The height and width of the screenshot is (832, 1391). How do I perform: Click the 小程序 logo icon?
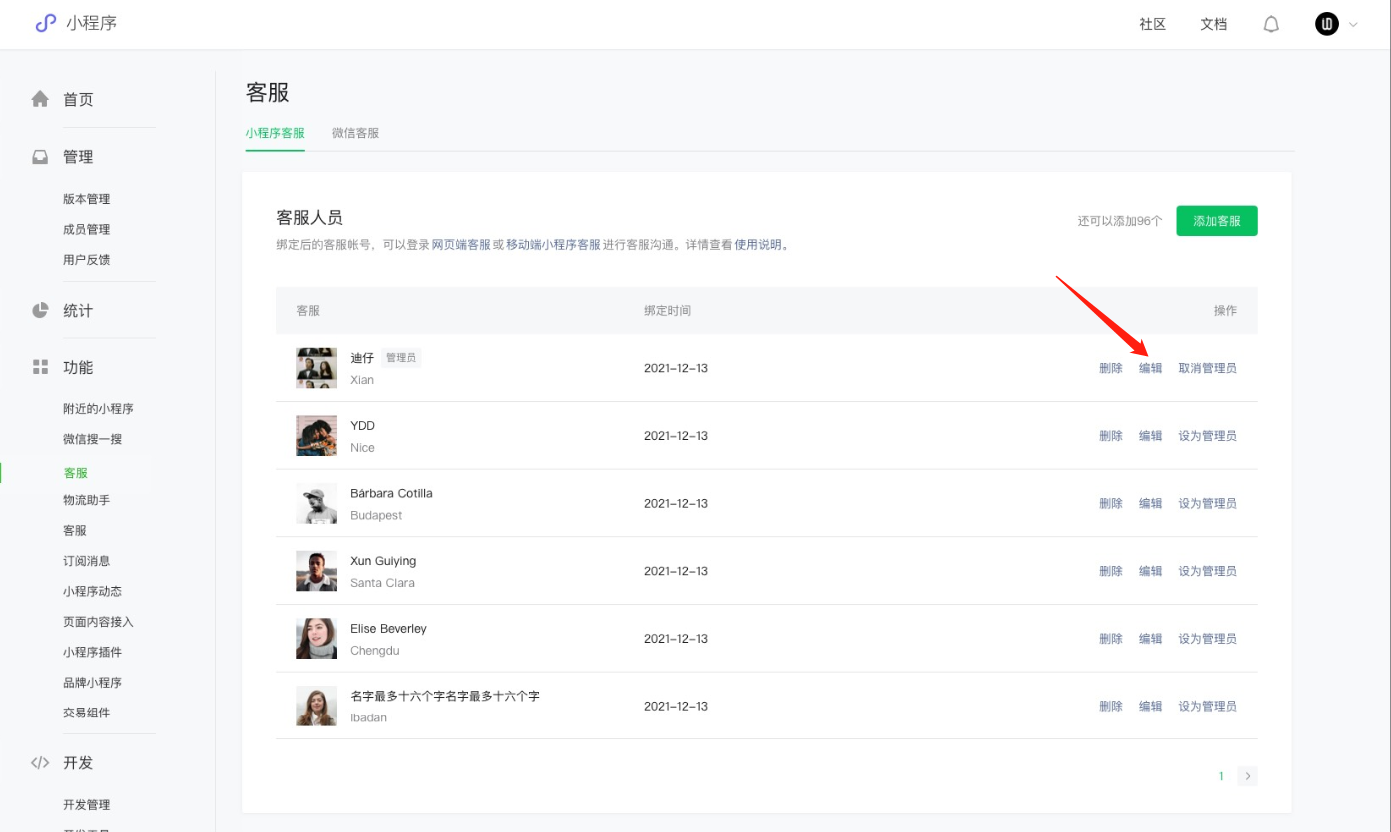click(x=45, y=23)
